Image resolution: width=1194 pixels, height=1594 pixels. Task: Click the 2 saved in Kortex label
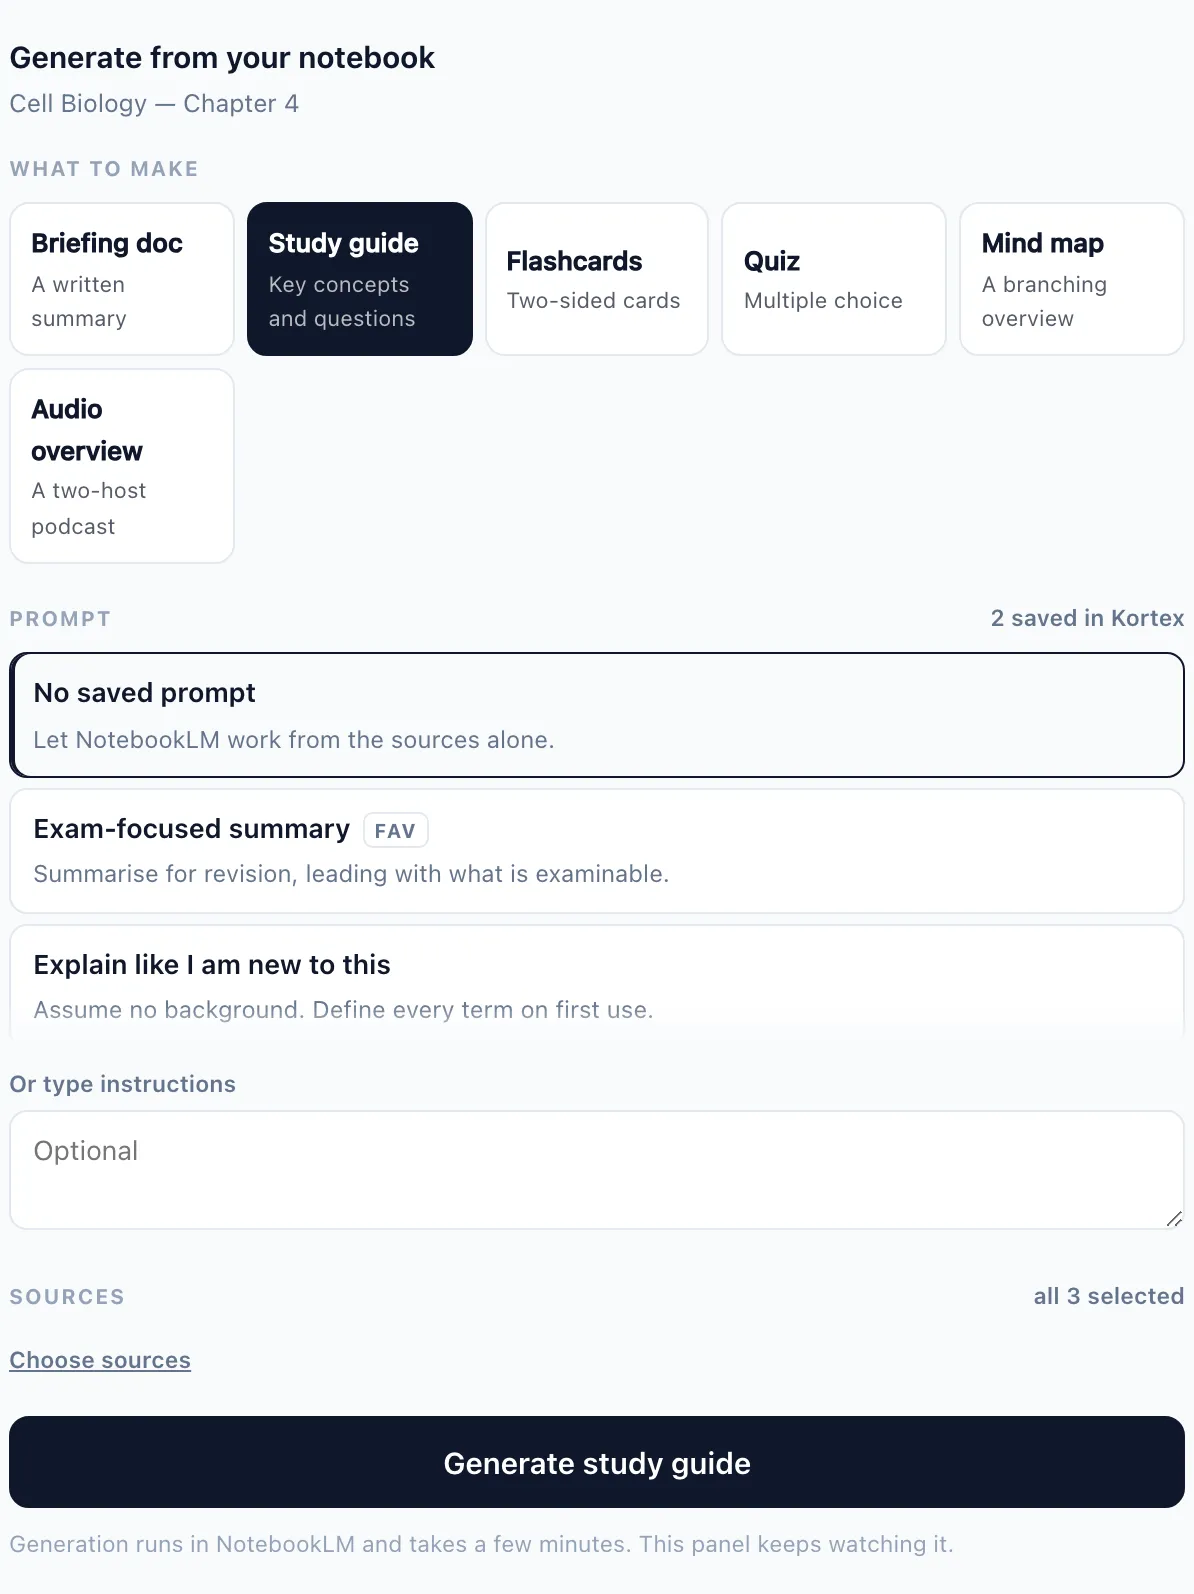1087,618
